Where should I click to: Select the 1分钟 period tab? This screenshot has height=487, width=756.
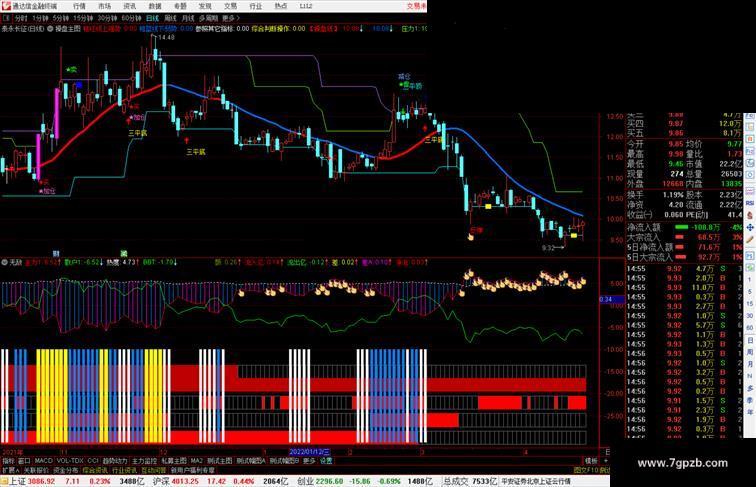pos(40,18)
